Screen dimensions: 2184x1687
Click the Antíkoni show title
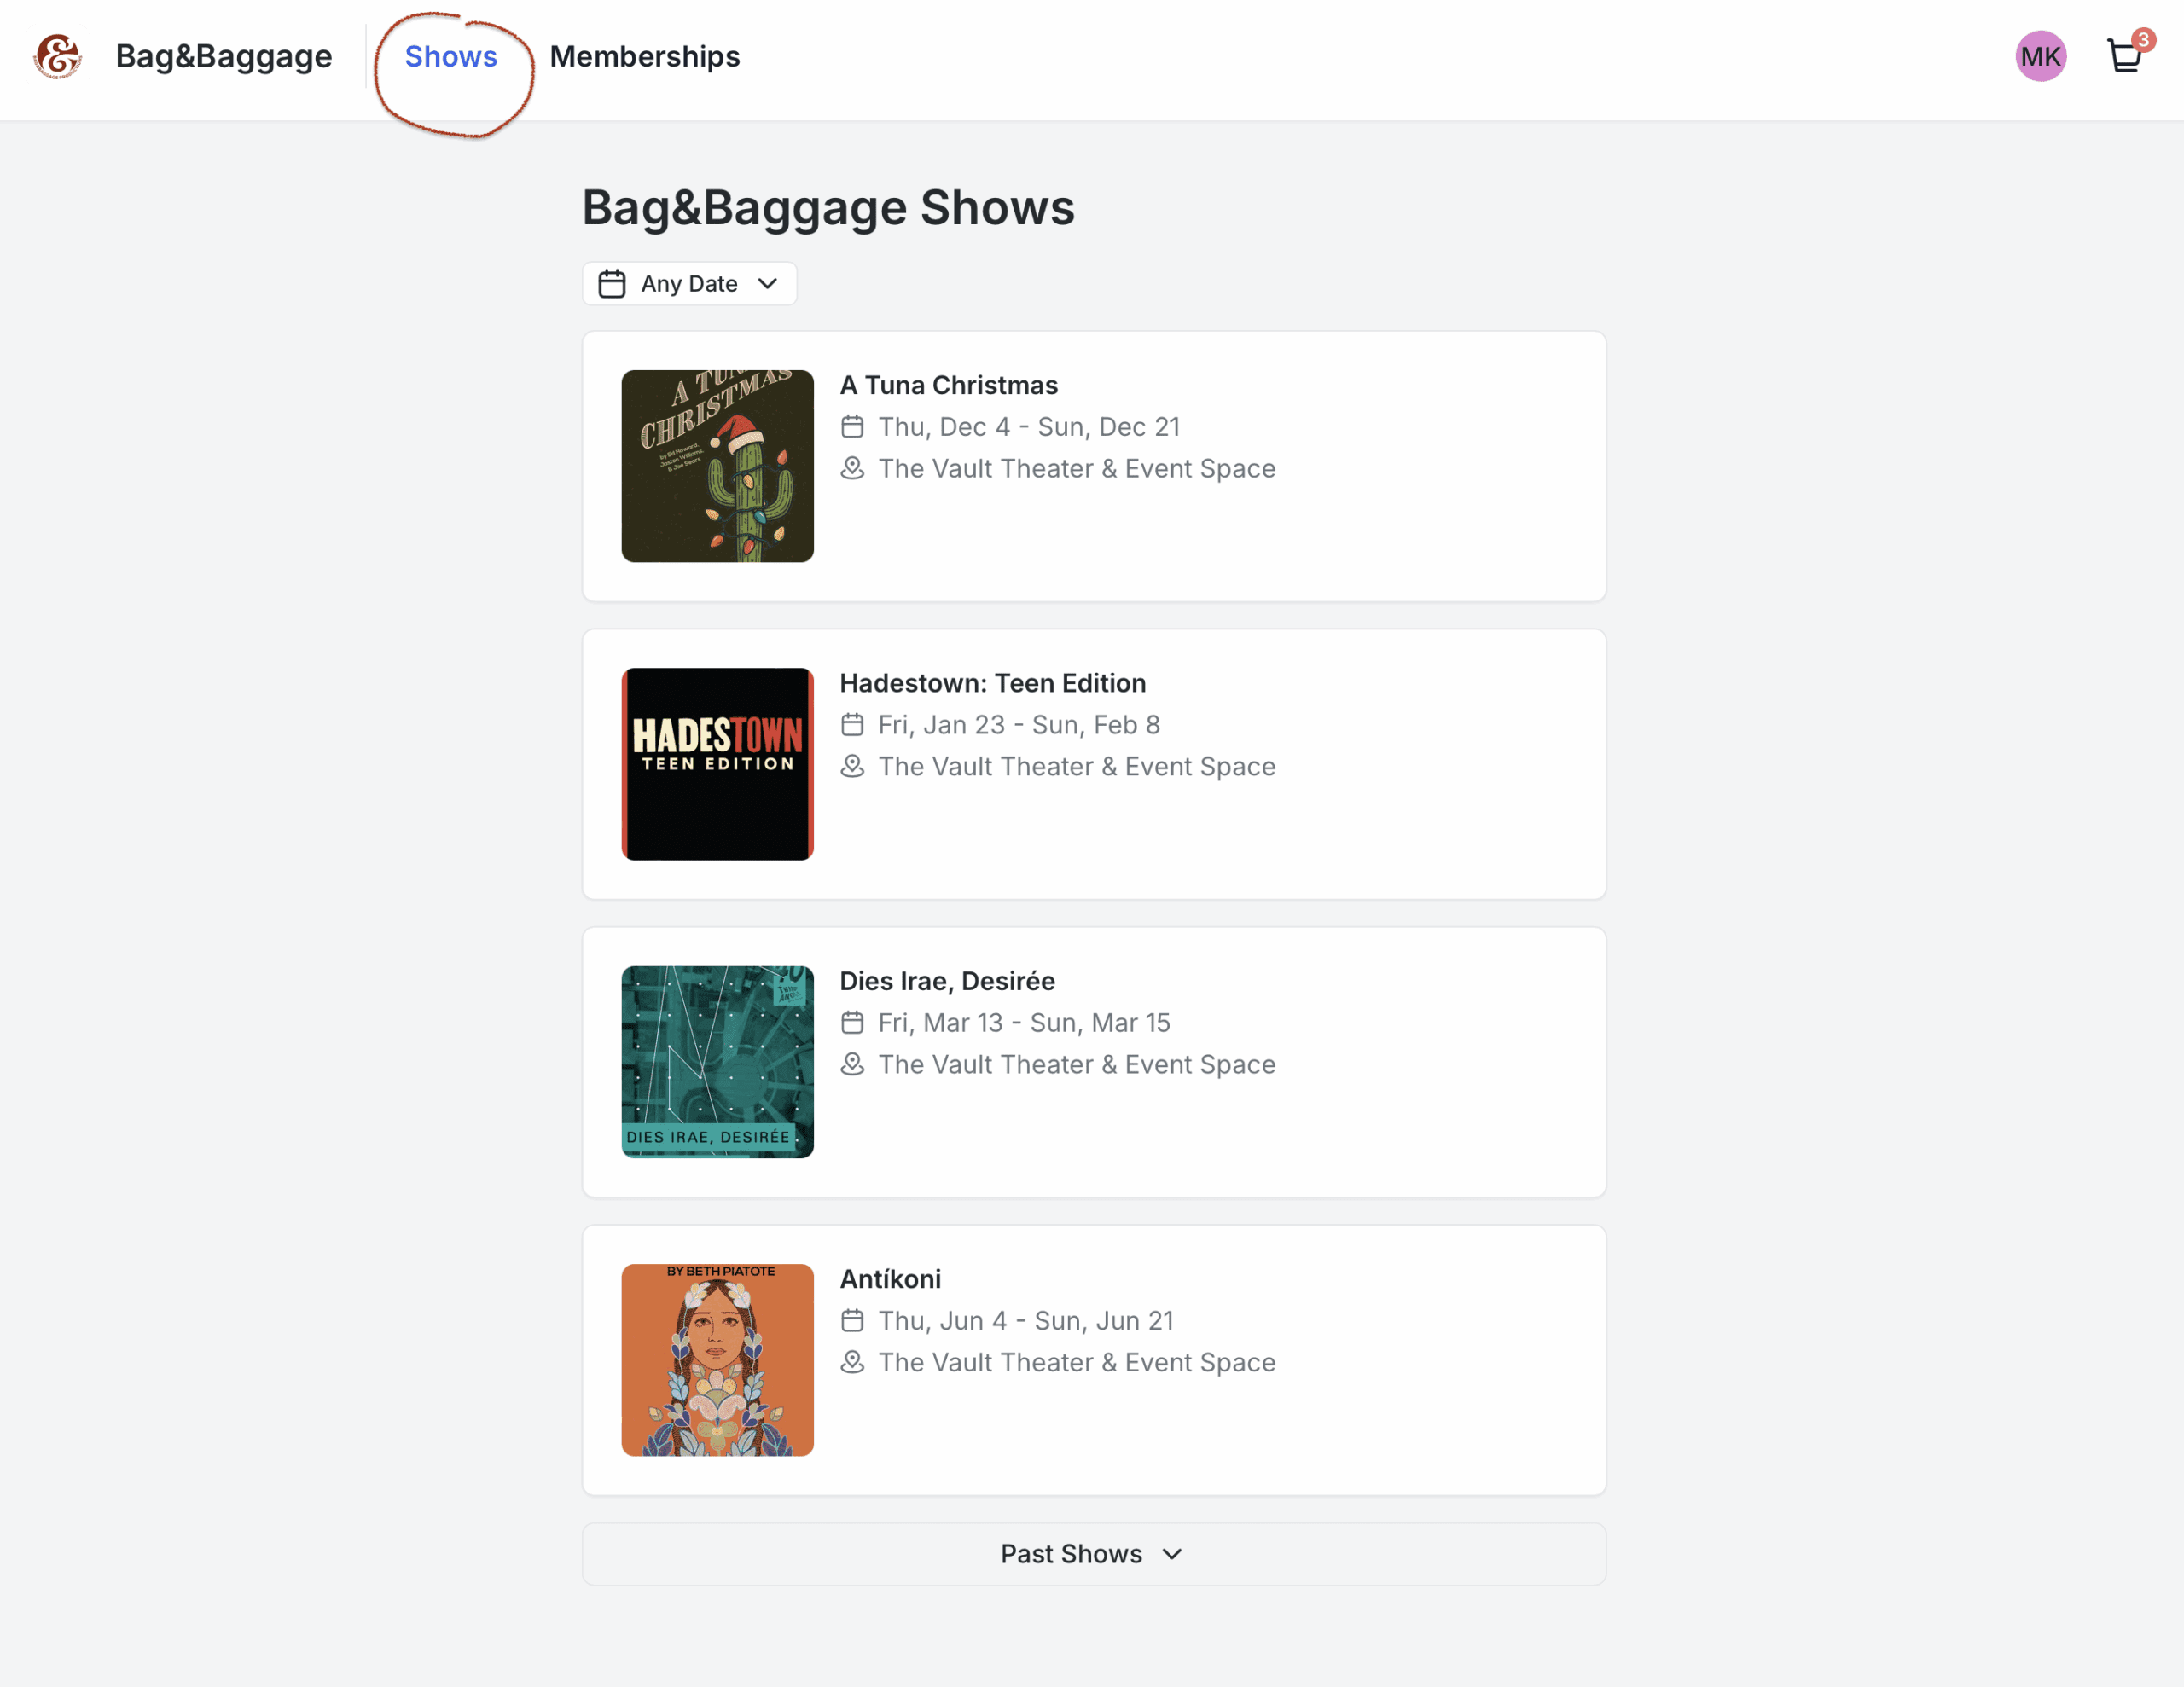(x=890, y=1279)
